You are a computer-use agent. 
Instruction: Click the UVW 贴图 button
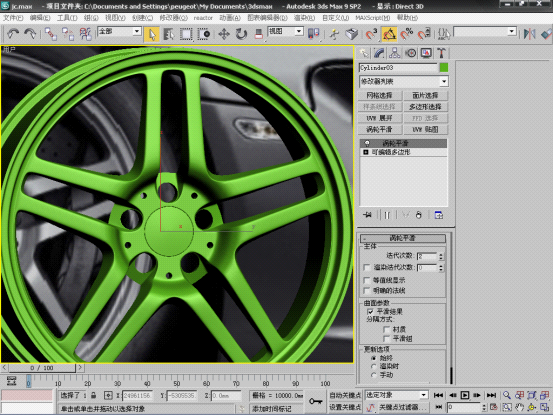pos(425,129)
